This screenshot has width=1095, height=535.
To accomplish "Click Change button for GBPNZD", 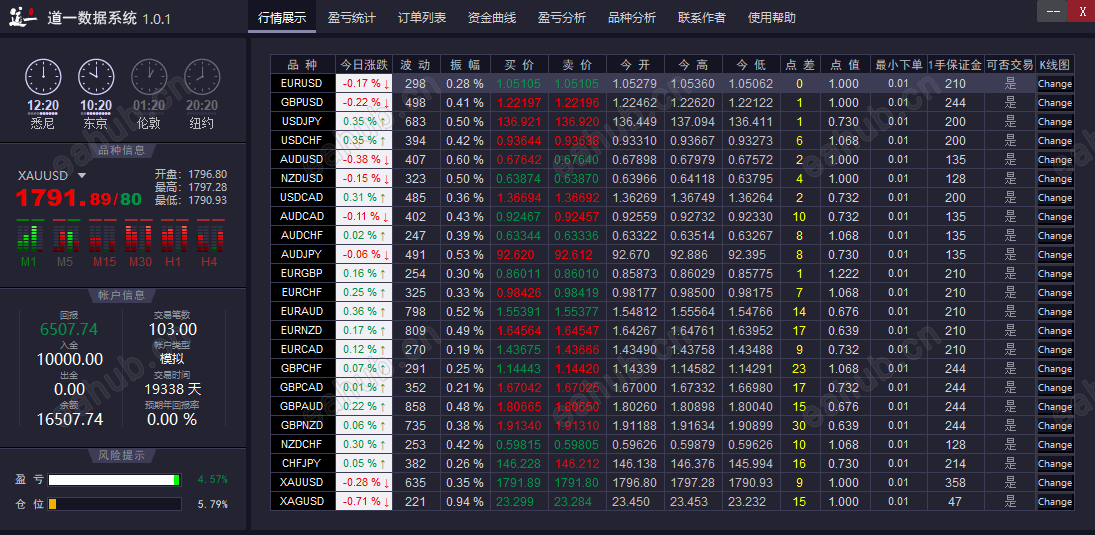I will tap(1054, 425).
